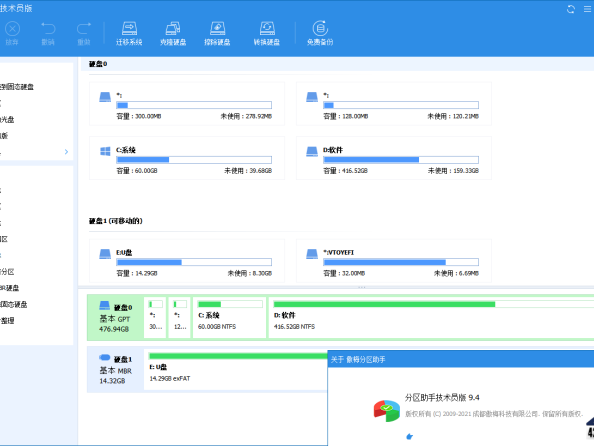Click the sidebar item ending BR硬盘
Screen dimensions: 594x446
point(9,288)
